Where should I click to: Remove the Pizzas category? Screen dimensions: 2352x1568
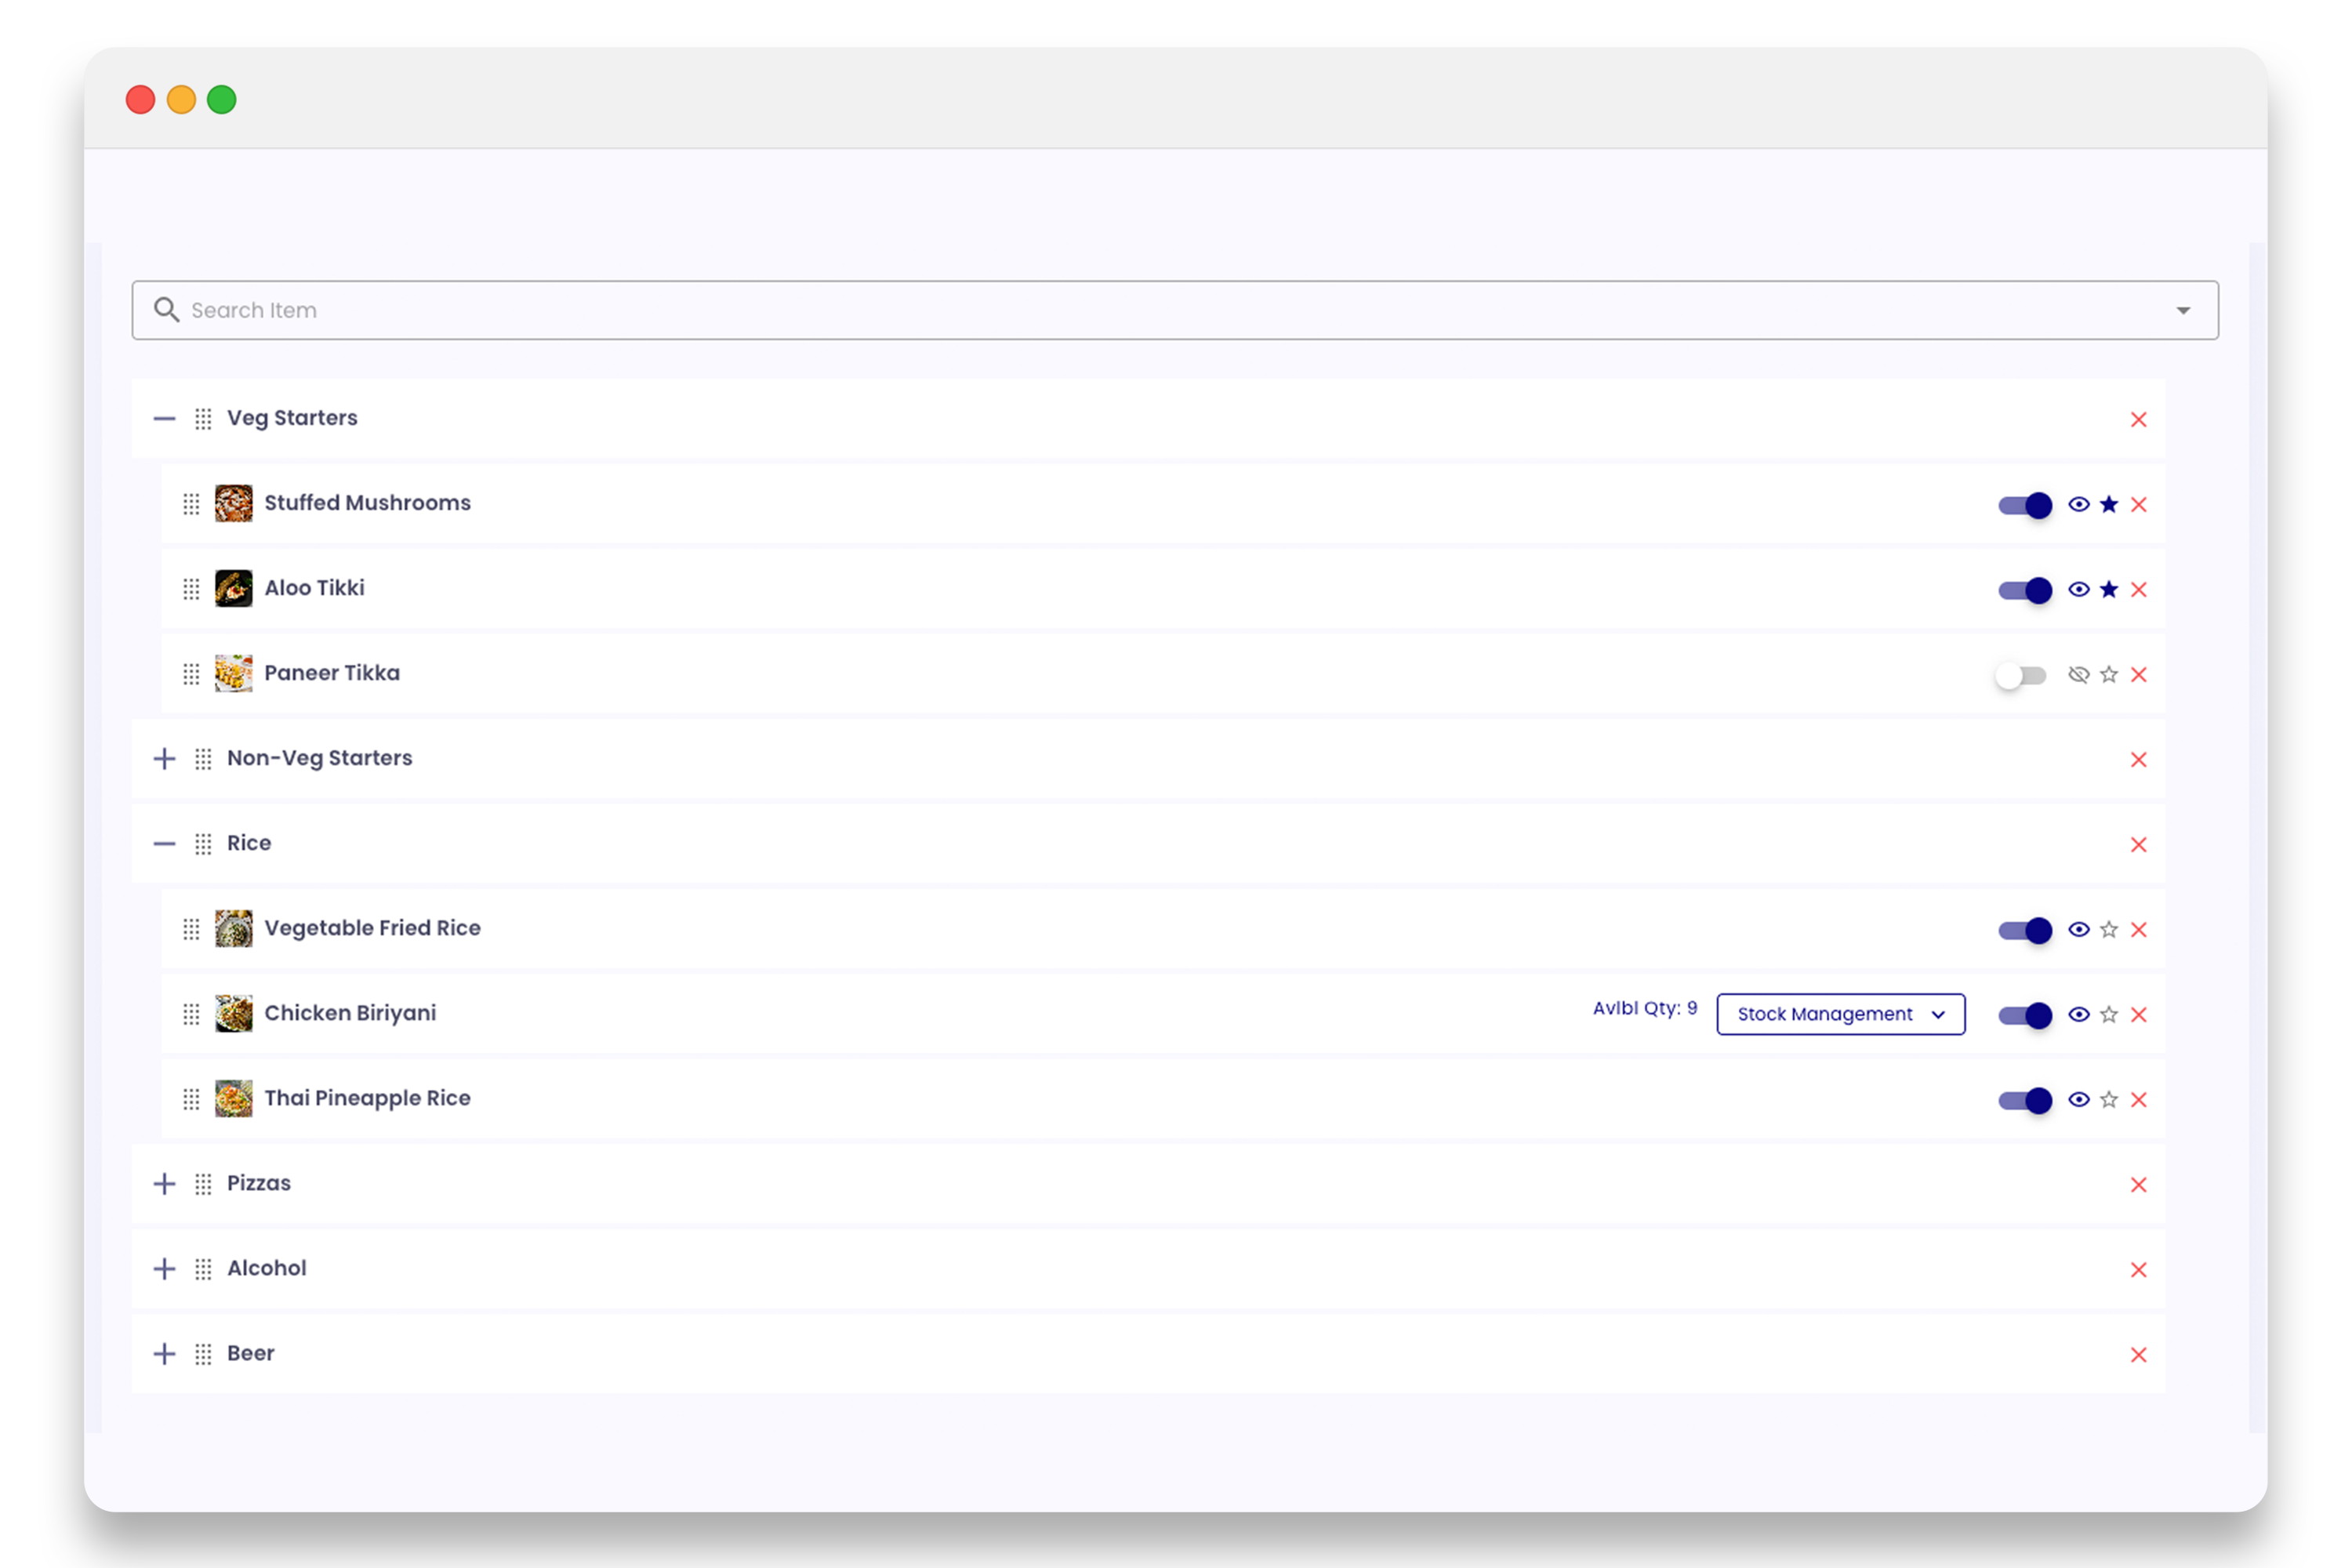tap(2140, 1184)
